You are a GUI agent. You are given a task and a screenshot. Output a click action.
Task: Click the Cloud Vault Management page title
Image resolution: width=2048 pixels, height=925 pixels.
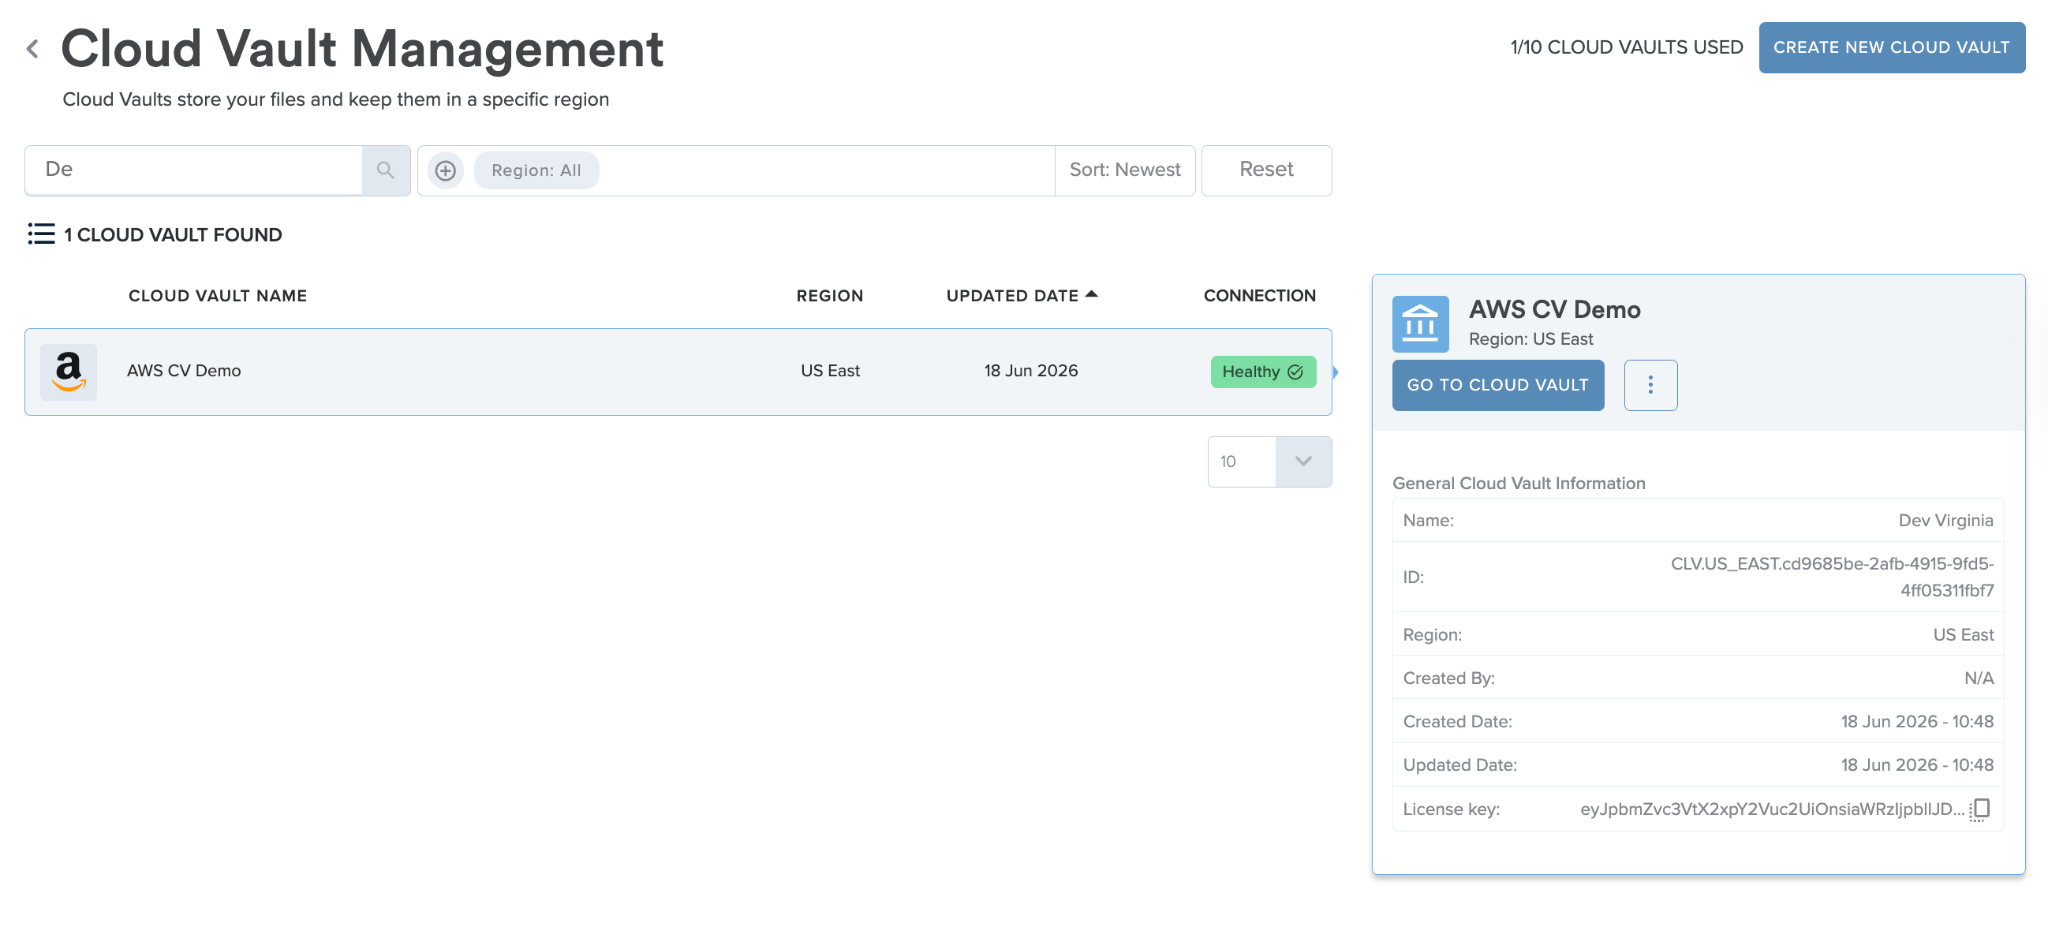pyautogui.click(x=362, y=49)
